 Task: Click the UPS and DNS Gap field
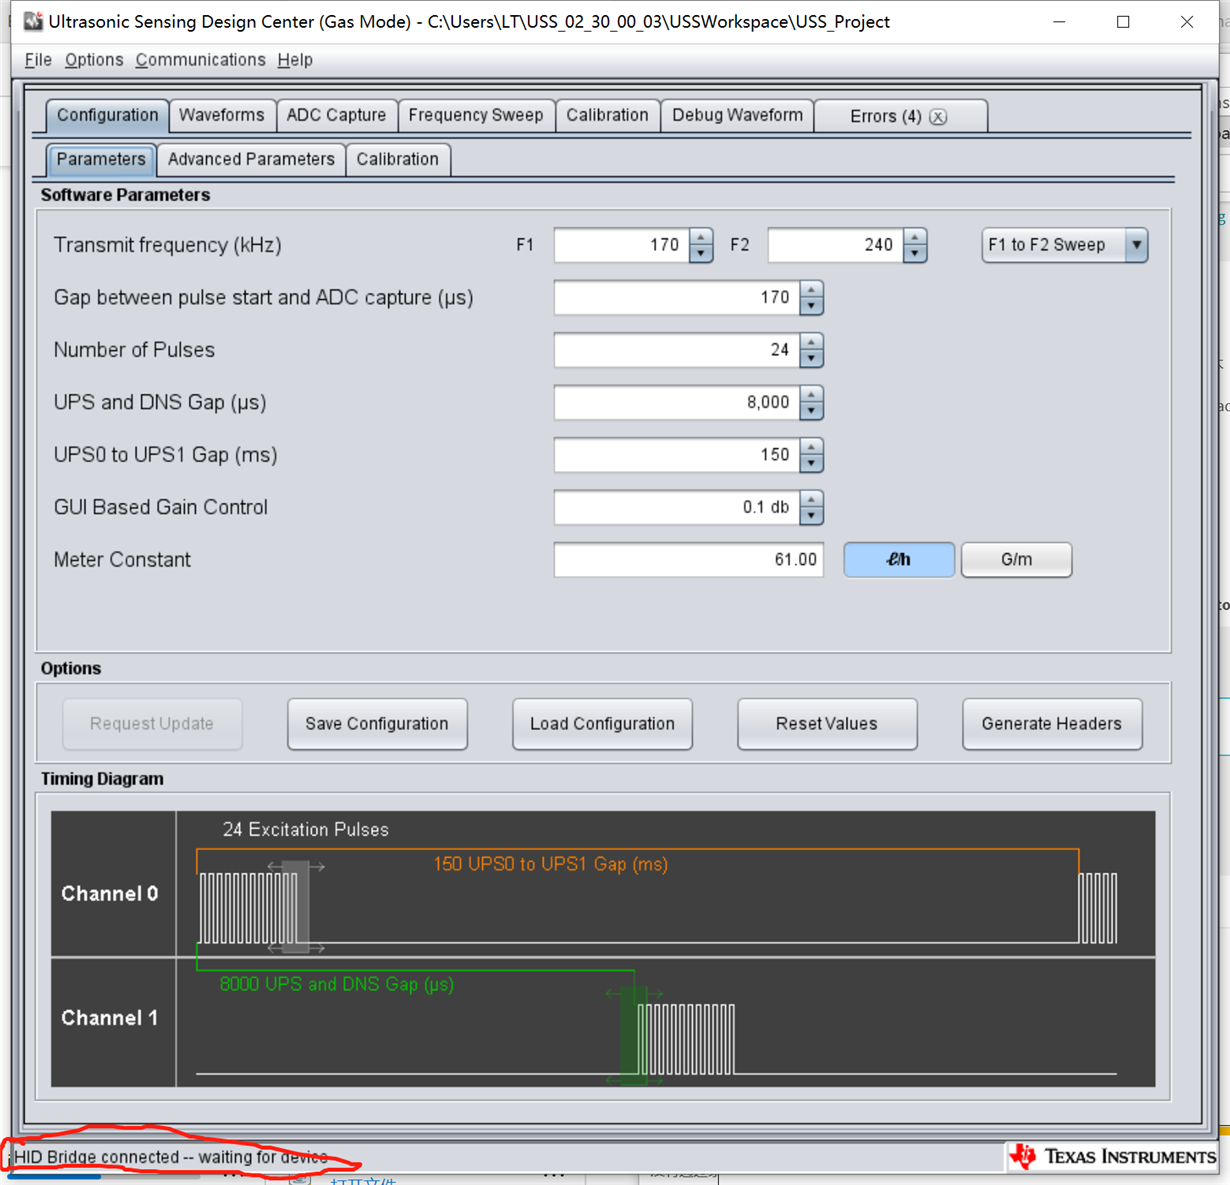point(677,403)
